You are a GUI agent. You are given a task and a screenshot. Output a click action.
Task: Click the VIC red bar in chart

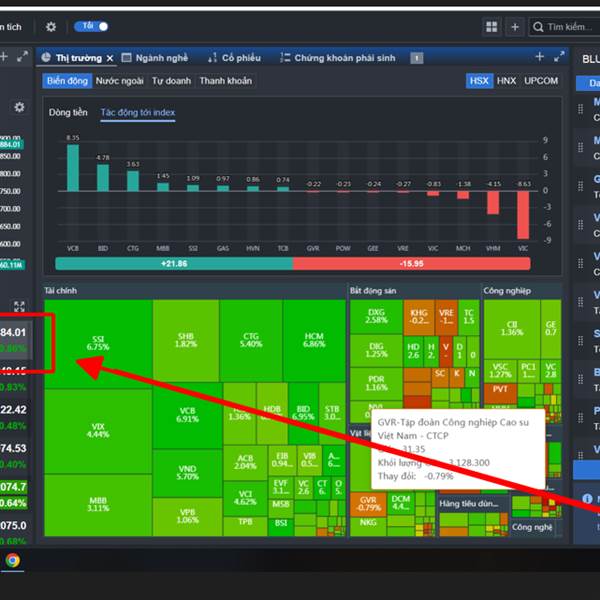click(x=523, y=215)
